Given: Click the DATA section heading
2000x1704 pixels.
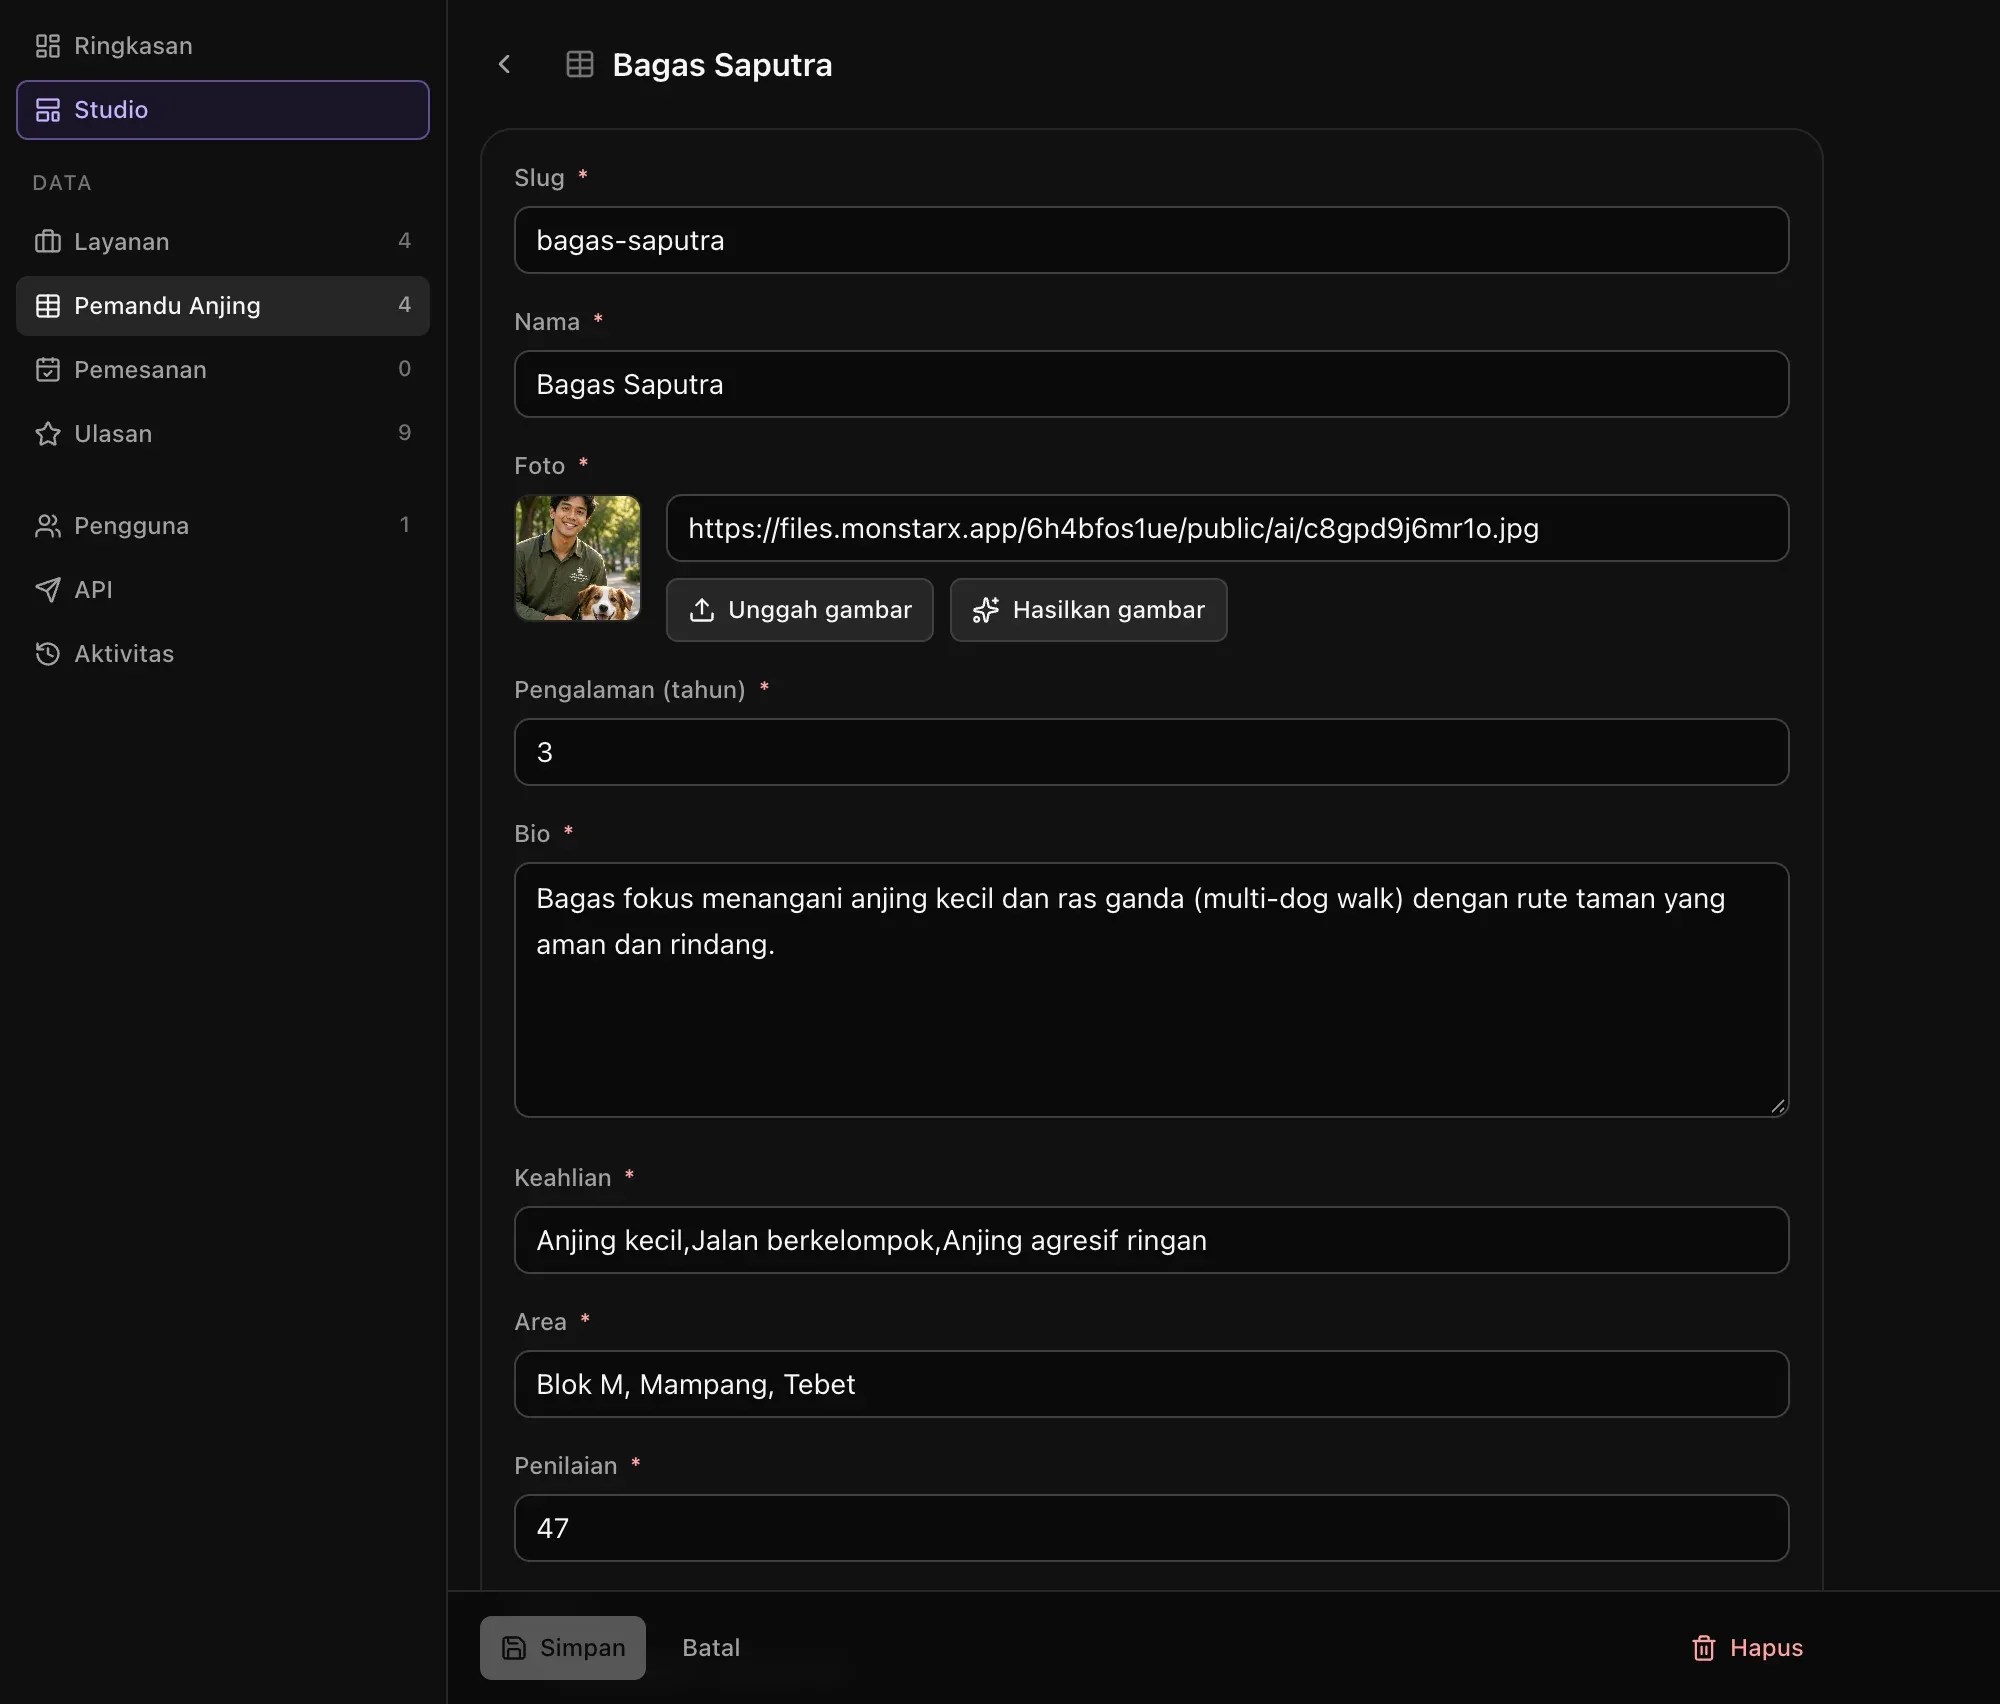Looking at the screenshot, I should [x=62, y=183].
